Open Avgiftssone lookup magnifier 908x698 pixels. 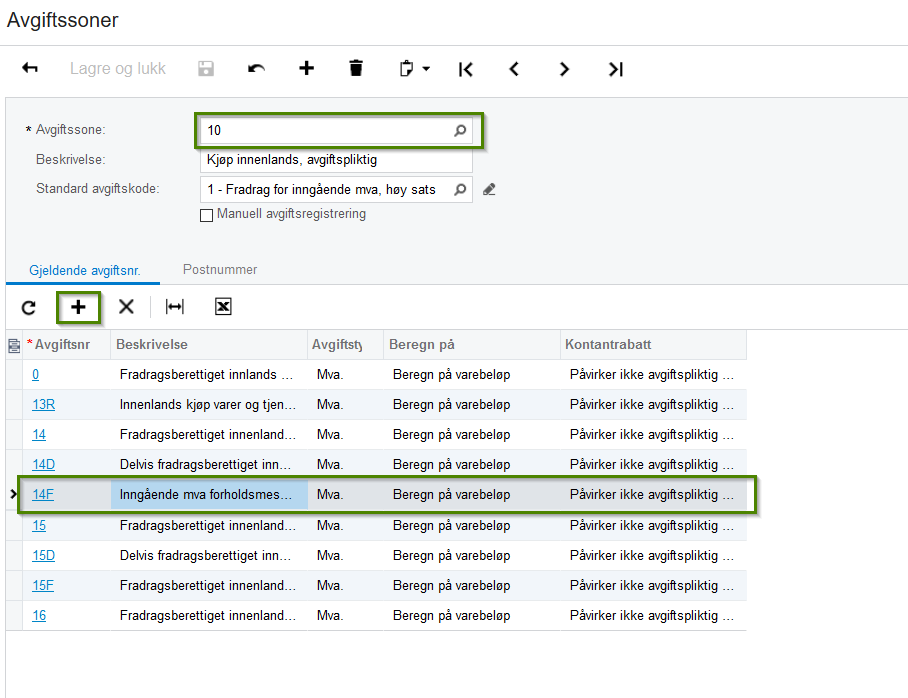(460, 130)
